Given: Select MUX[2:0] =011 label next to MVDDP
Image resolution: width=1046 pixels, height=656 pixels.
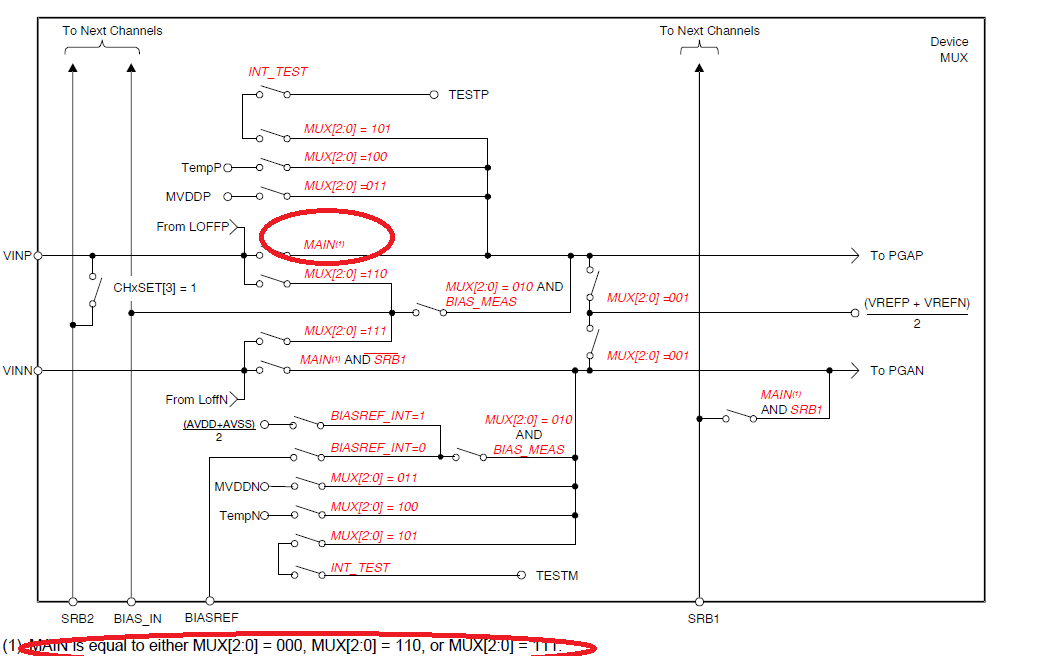Looking at the screenshot, I should (x=346, y=186).
